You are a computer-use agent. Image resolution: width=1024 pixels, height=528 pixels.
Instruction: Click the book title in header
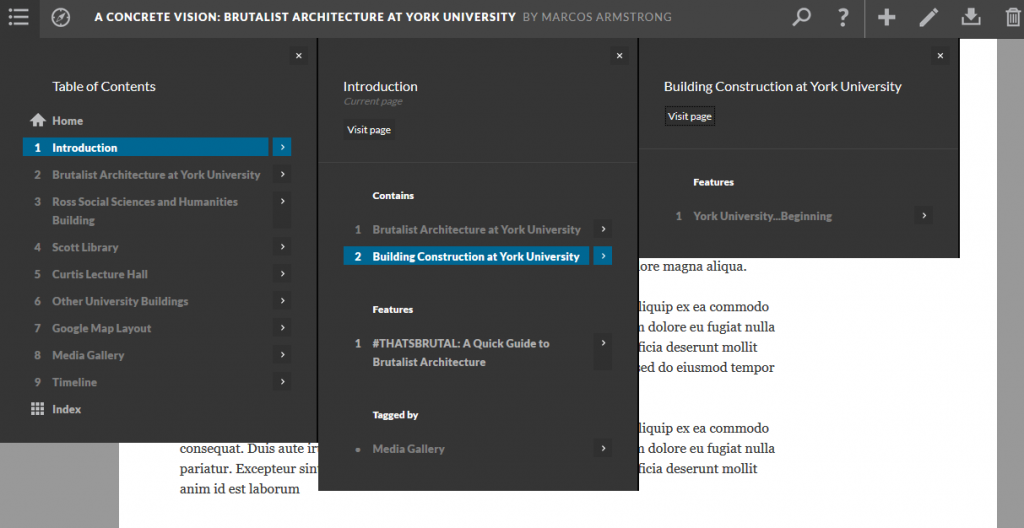(x=305, y=17)
